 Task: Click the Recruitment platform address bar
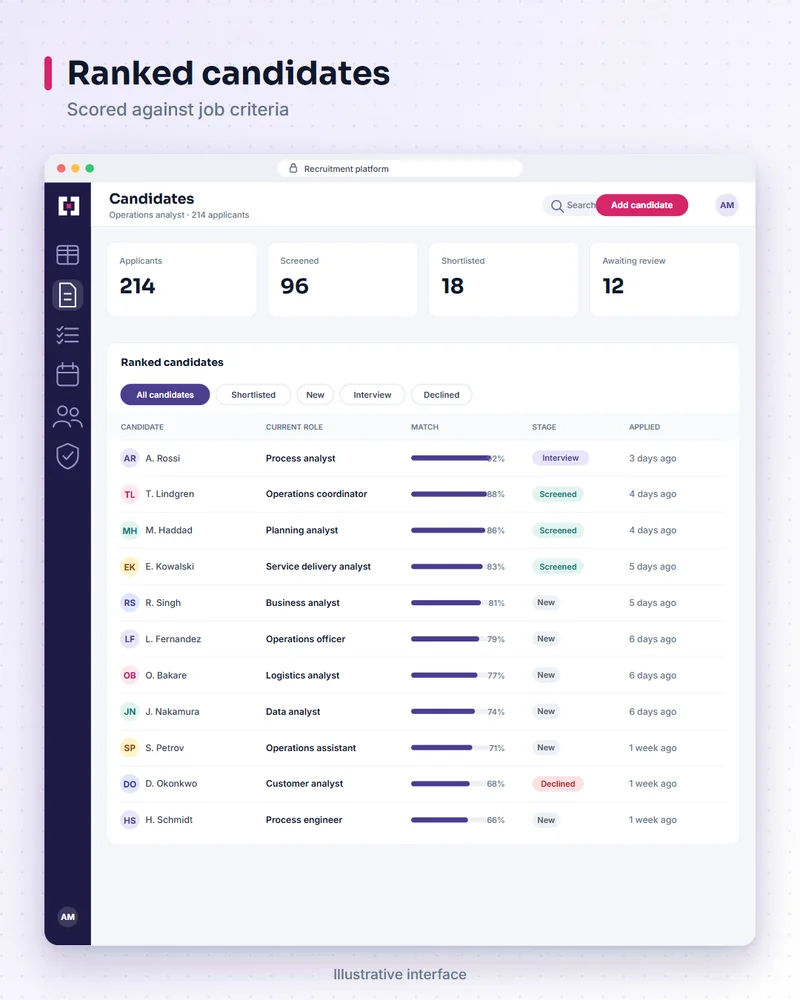coord(400,168)
